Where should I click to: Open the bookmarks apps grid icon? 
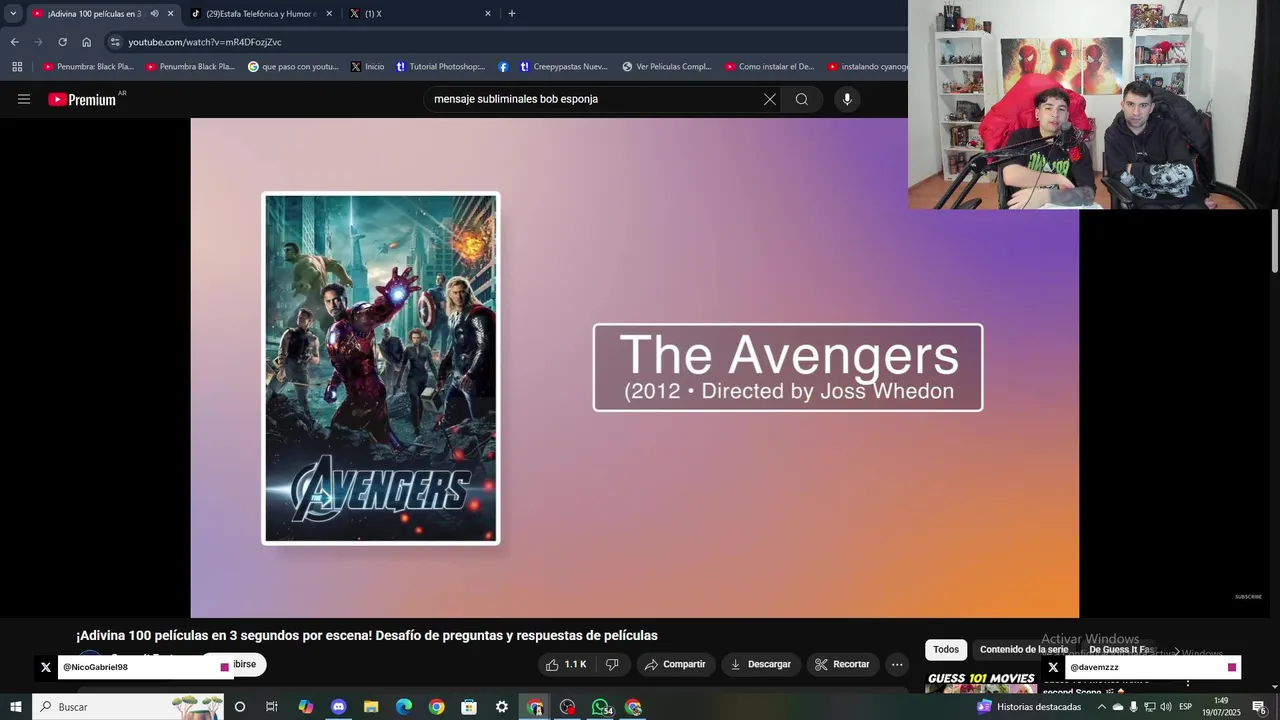pyautogui.click(x=17, y=67)
